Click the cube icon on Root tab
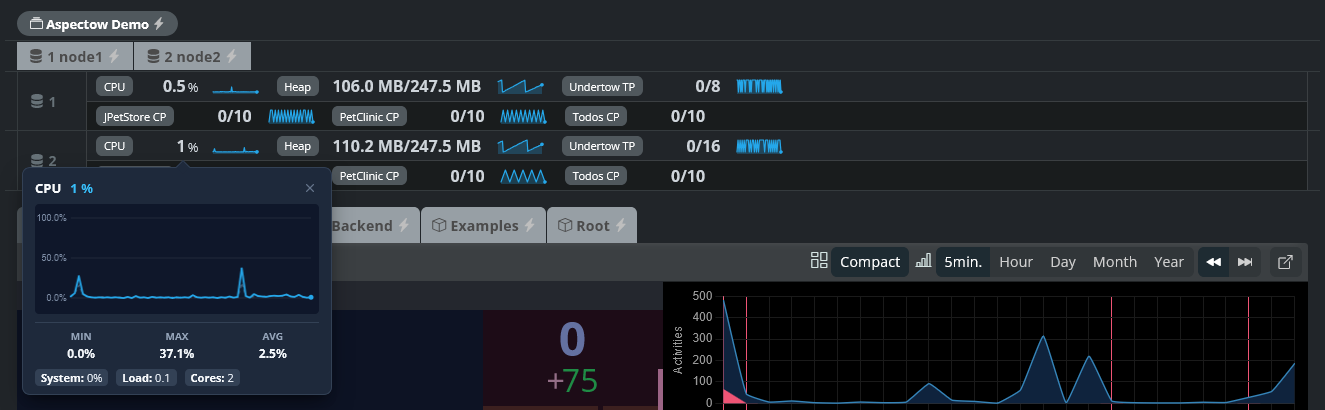1325x410 pixels. pos(564,226)
